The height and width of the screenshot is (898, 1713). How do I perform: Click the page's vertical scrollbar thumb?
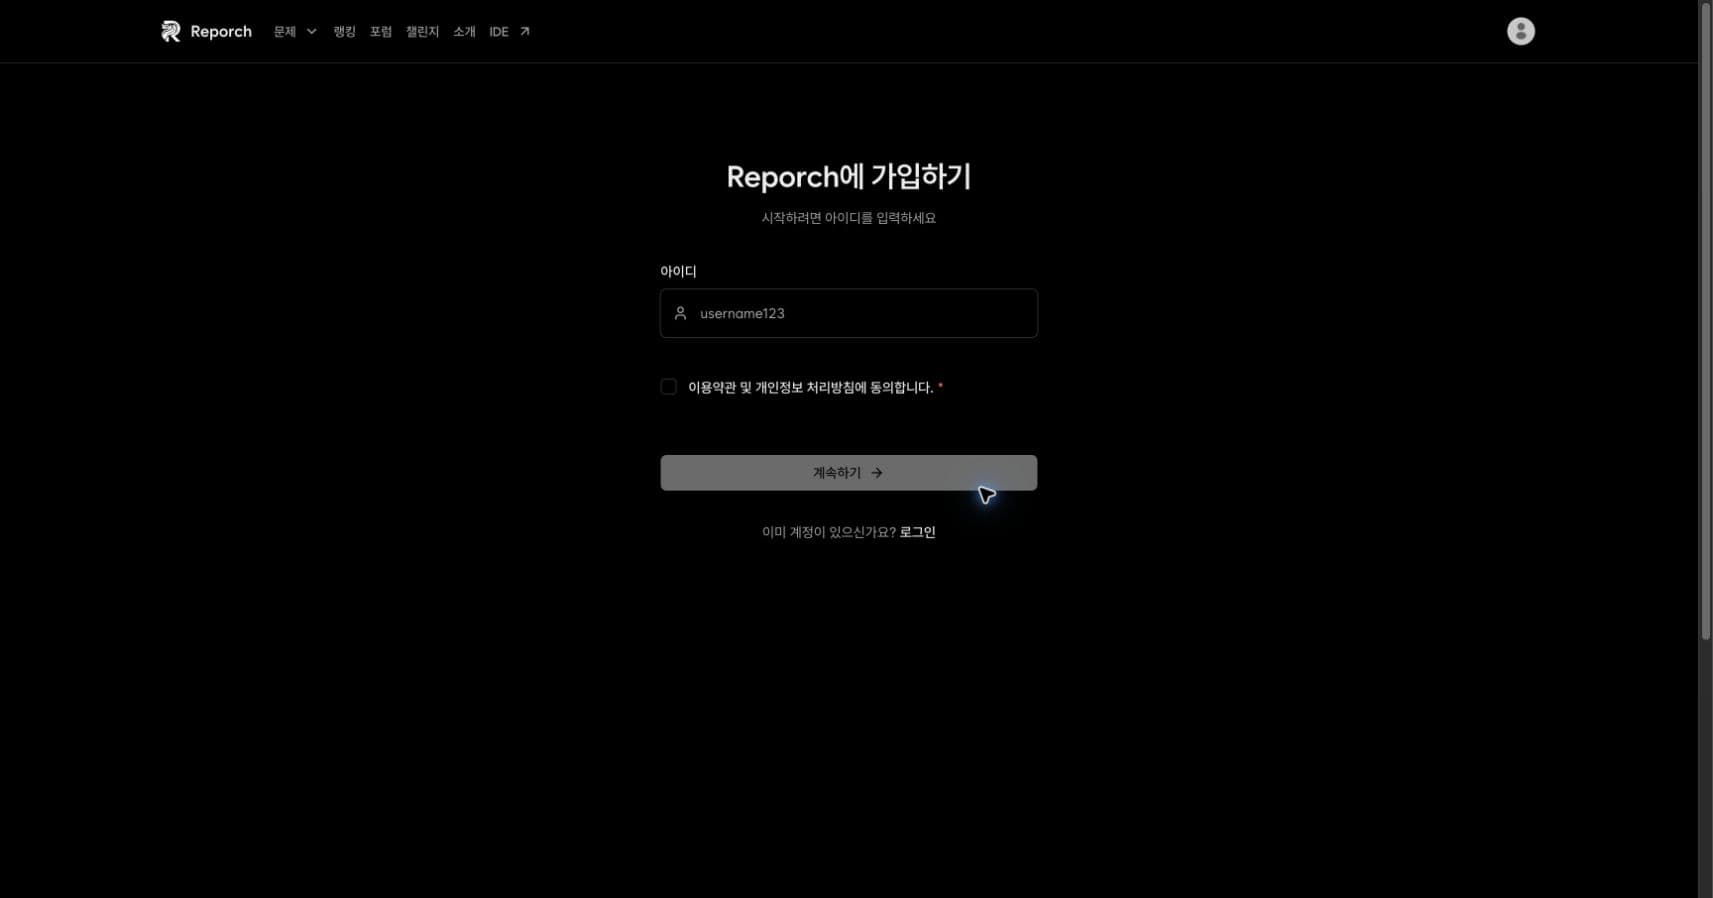pos(1706,320)
